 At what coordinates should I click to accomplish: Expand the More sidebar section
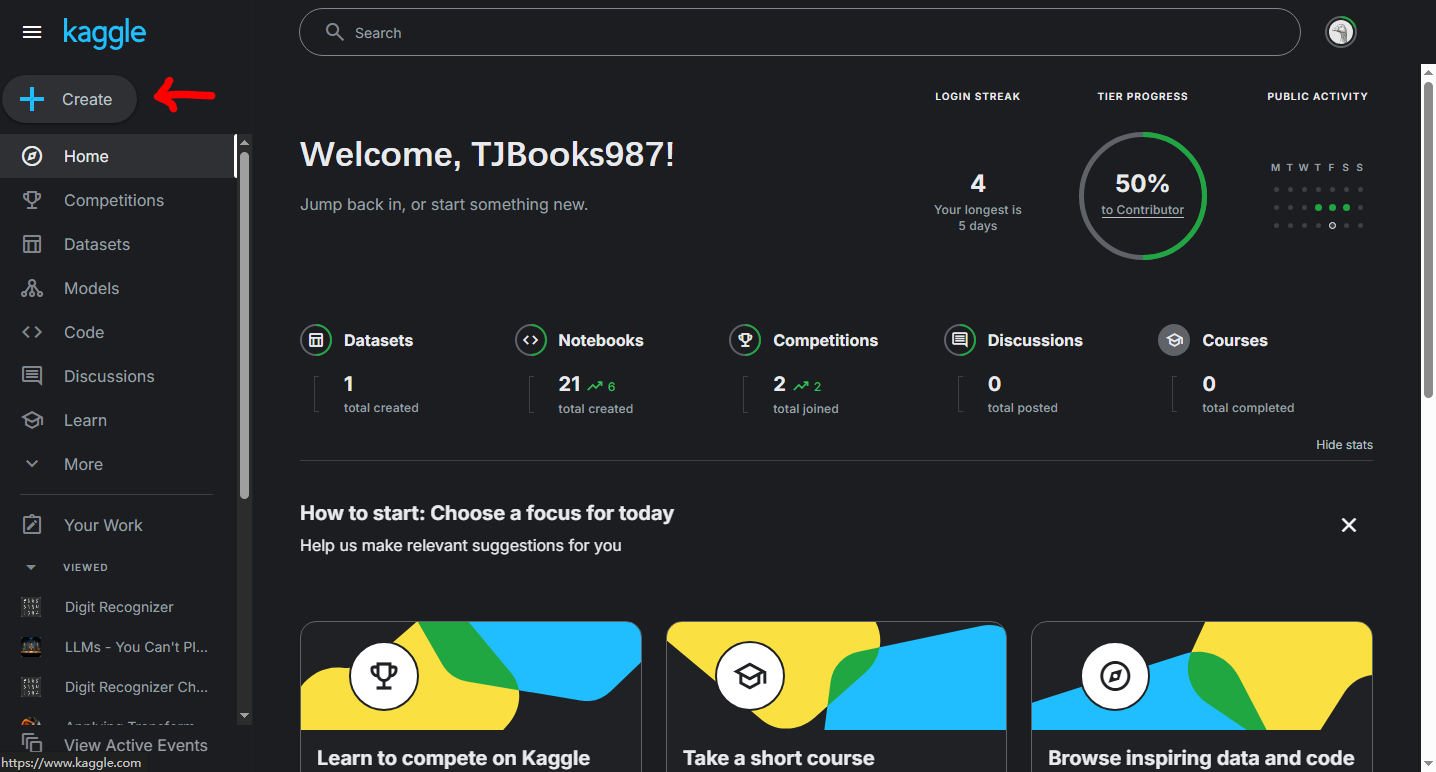click(x=82, y=464)
